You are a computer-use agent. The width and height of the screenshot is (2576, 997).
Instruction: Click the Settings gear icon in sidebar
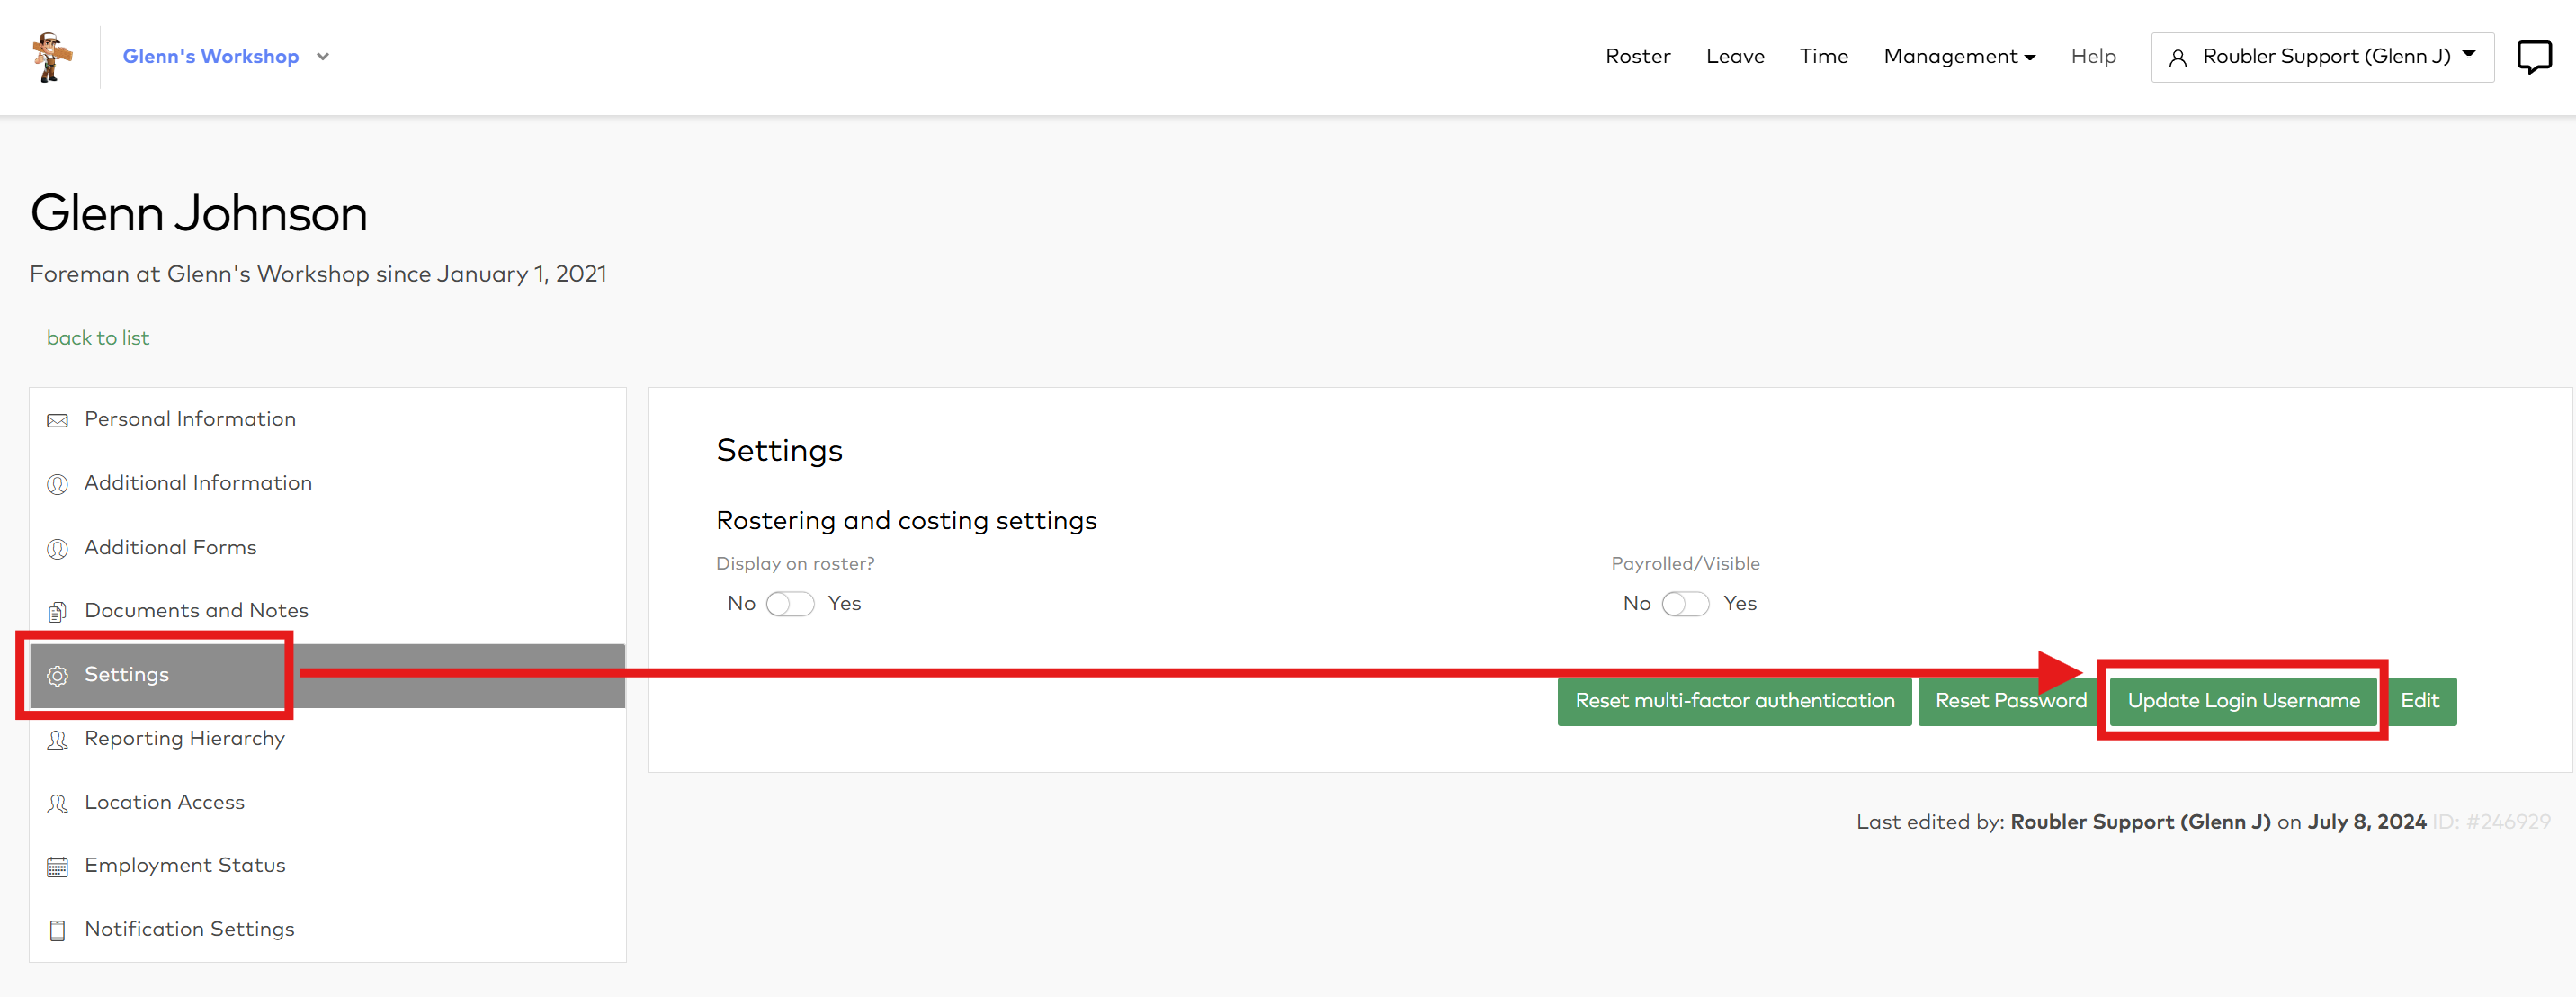[58, 676]
